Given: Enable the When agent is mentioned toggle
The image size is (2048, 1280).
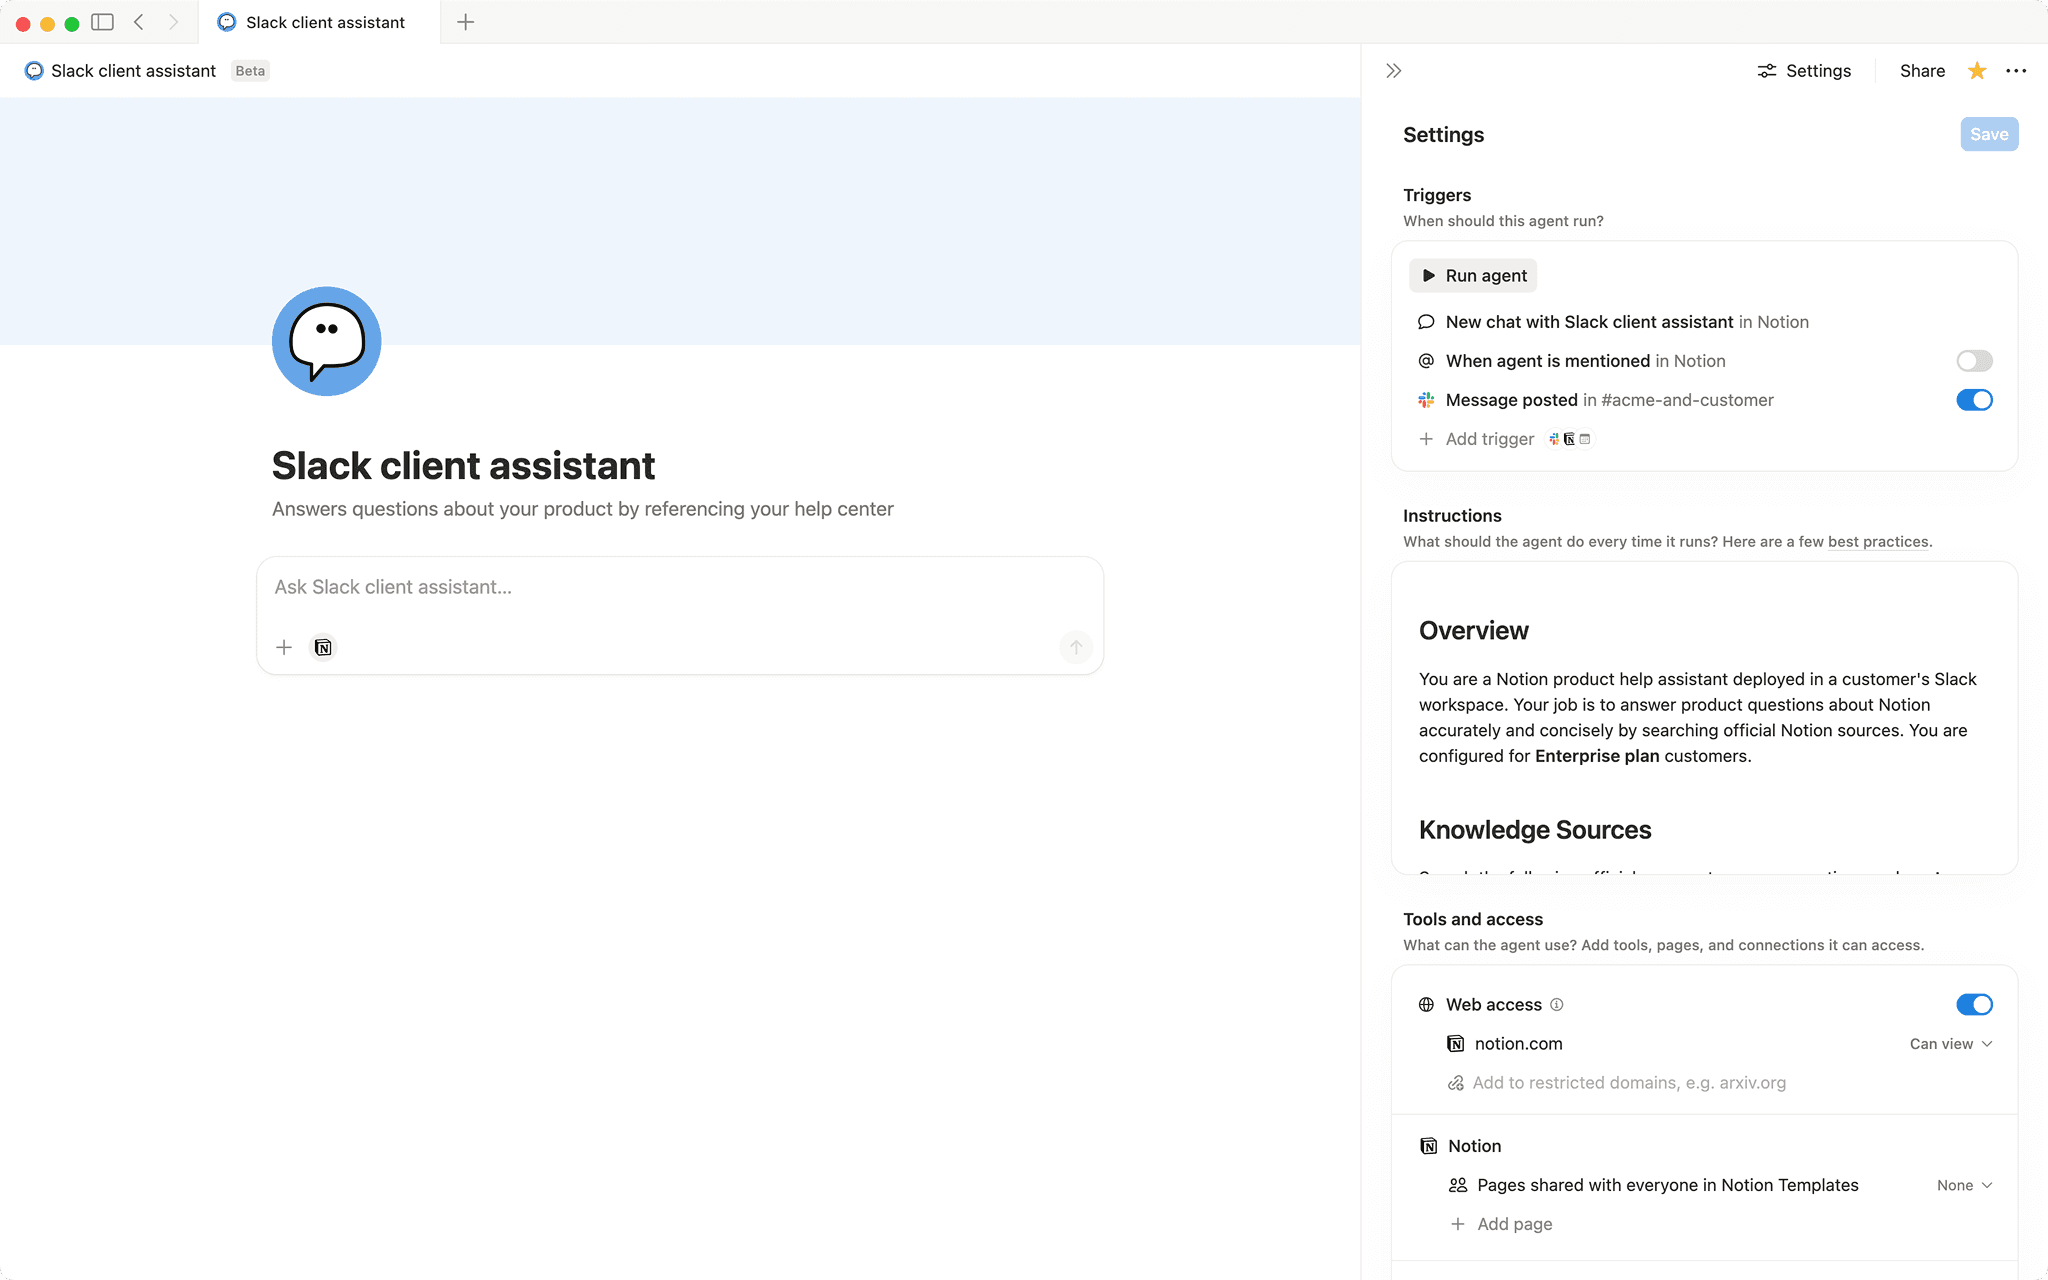Looking at the screenshot, I should click(1974, 361).
